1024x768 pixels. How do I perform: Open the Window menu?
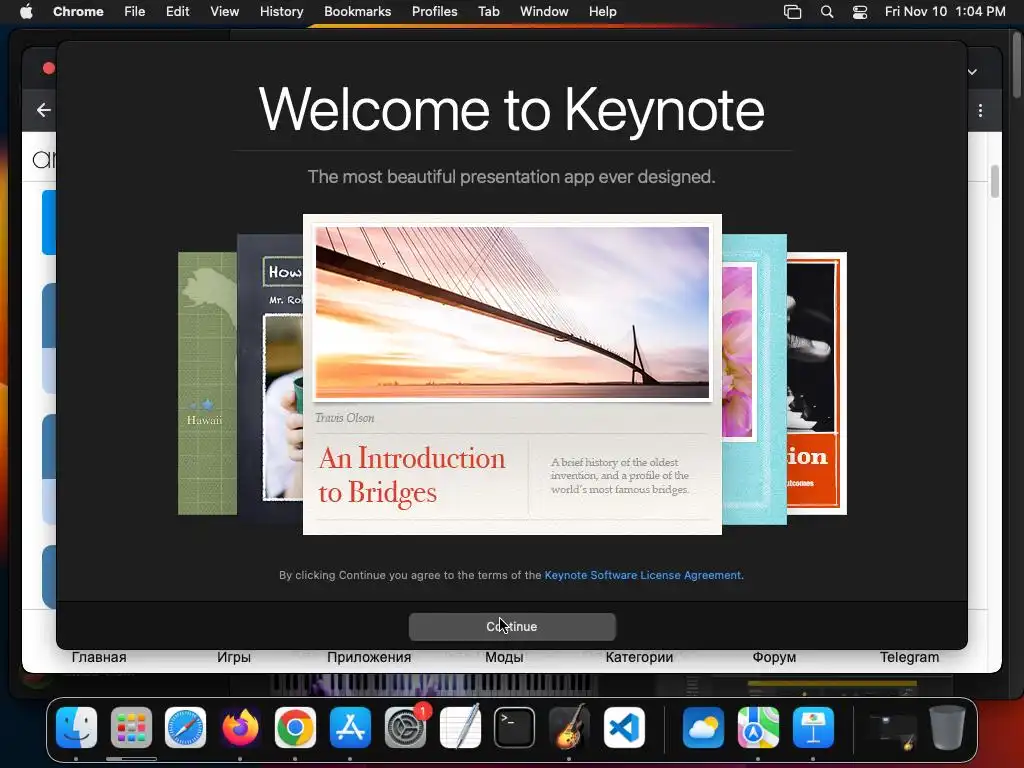tap(544, 12)
